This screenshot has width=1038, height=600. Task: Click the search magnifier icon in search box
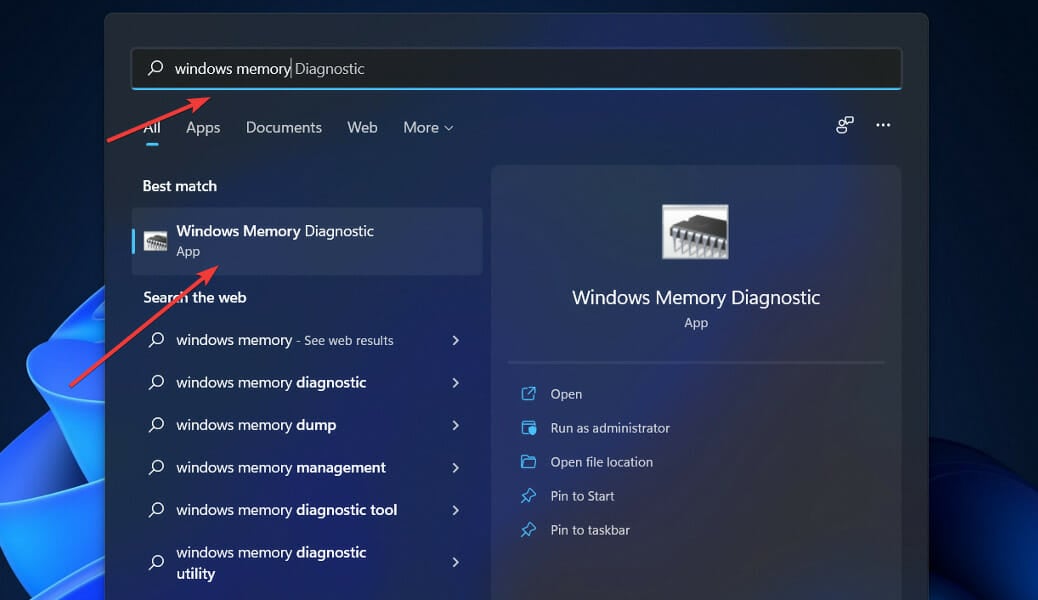coord(156,68)
